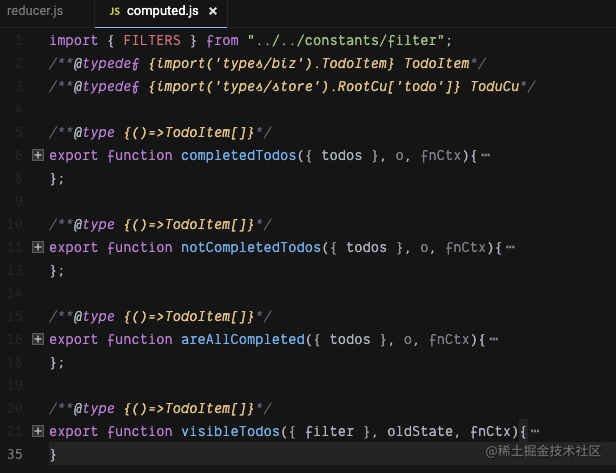The height and width of the screenshot is (473, 616).
Task: Click the "../../constants/filter" import path
Action: click(x=346, y=40)
